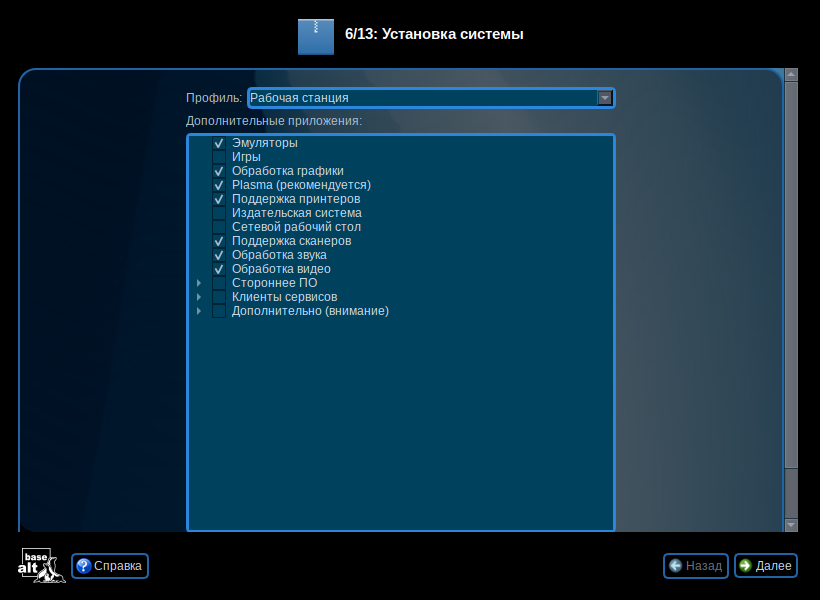Expand the Клиенты сервисов group
This screenshot has height=600, width=820.
[x=199, y=297]
